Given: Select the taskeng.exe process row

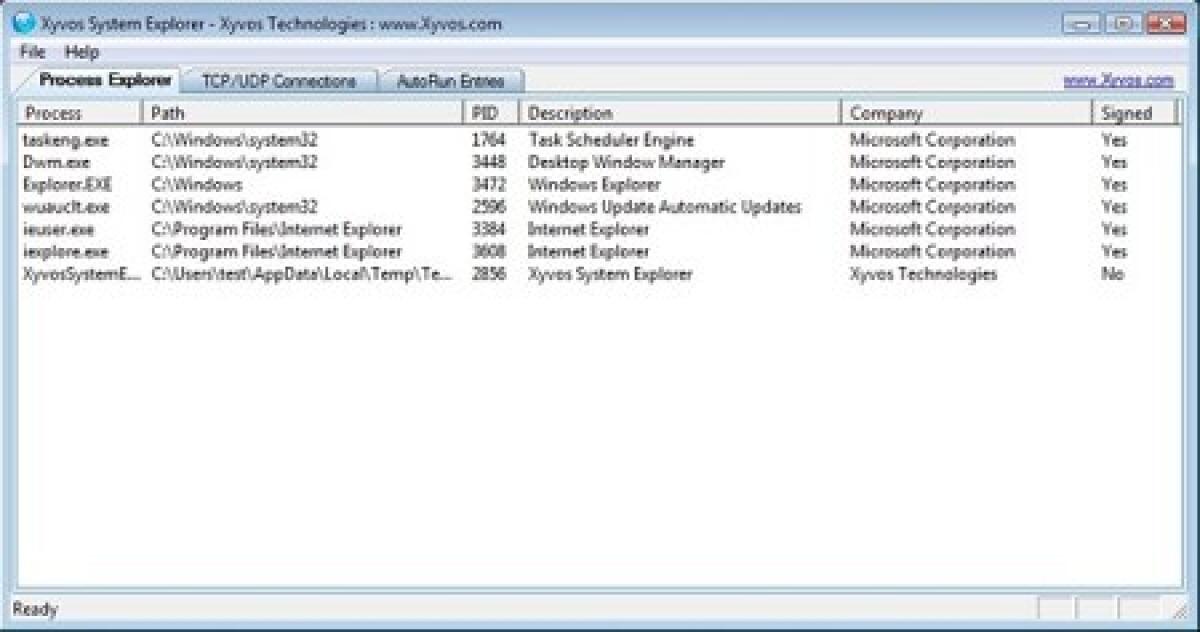Looking at the screenshot, I should (x=599, y=140).
